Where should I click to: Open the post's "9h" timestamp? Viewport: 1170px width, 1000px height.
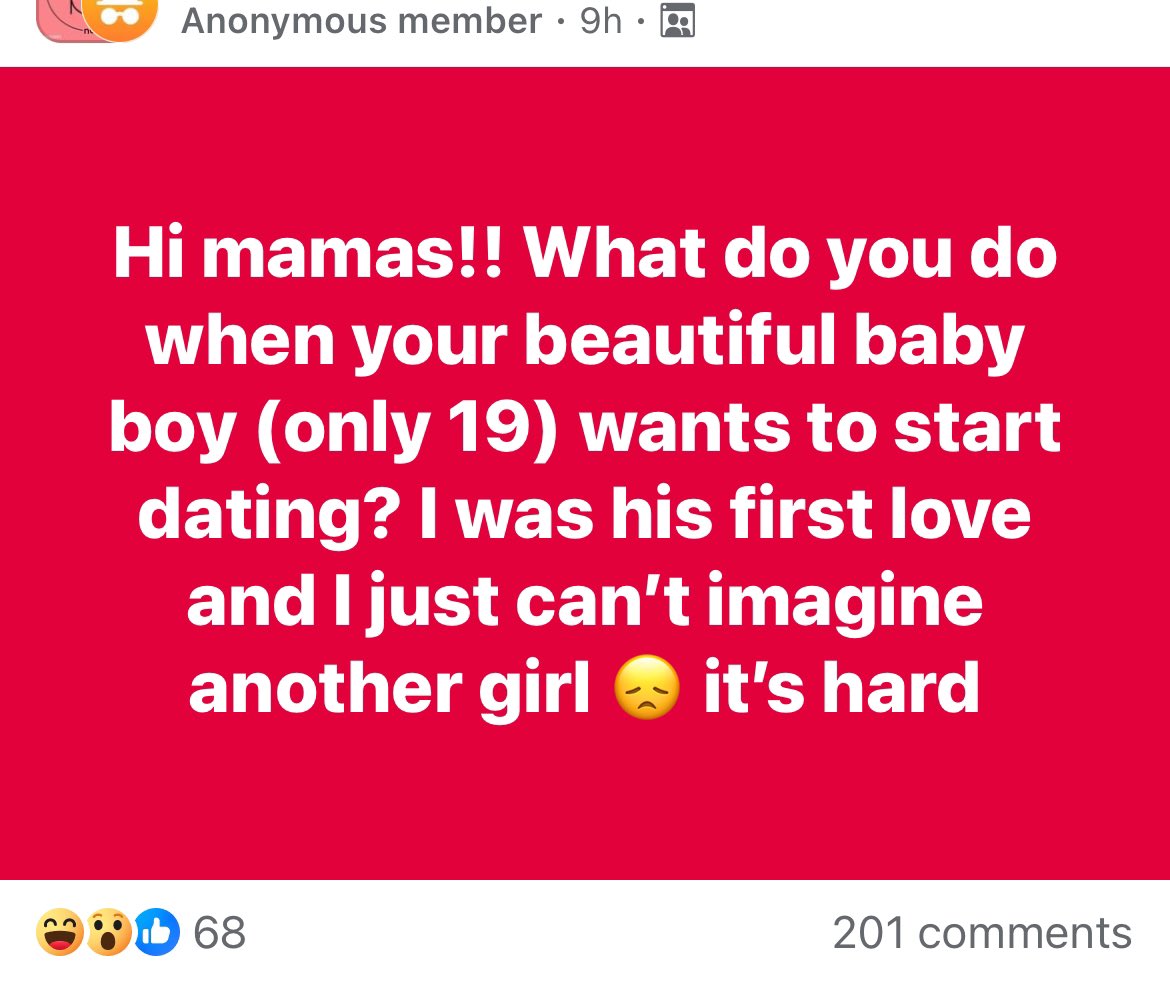[x=600, y=20]
